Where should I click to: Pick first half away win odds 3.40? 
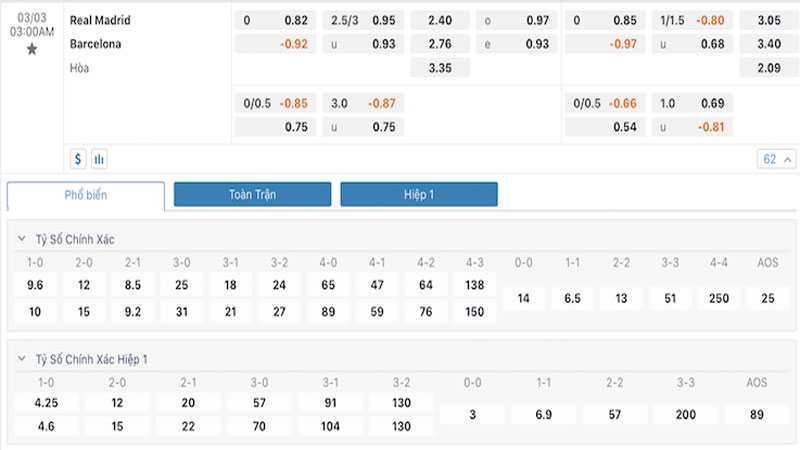pos(769,44)
